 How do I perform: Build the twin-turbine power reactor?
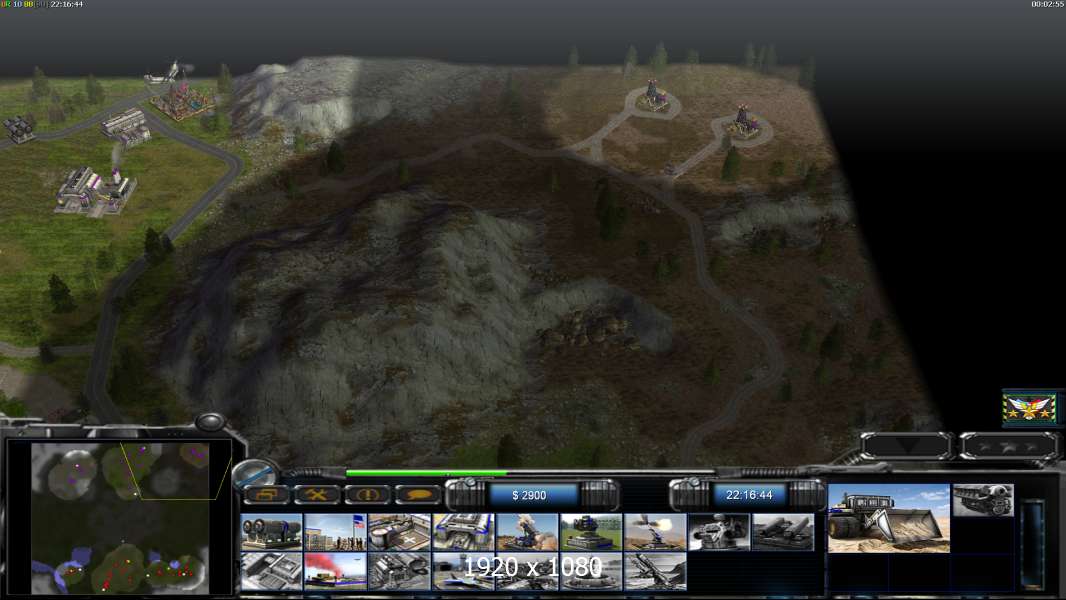(x=271, y=531)
